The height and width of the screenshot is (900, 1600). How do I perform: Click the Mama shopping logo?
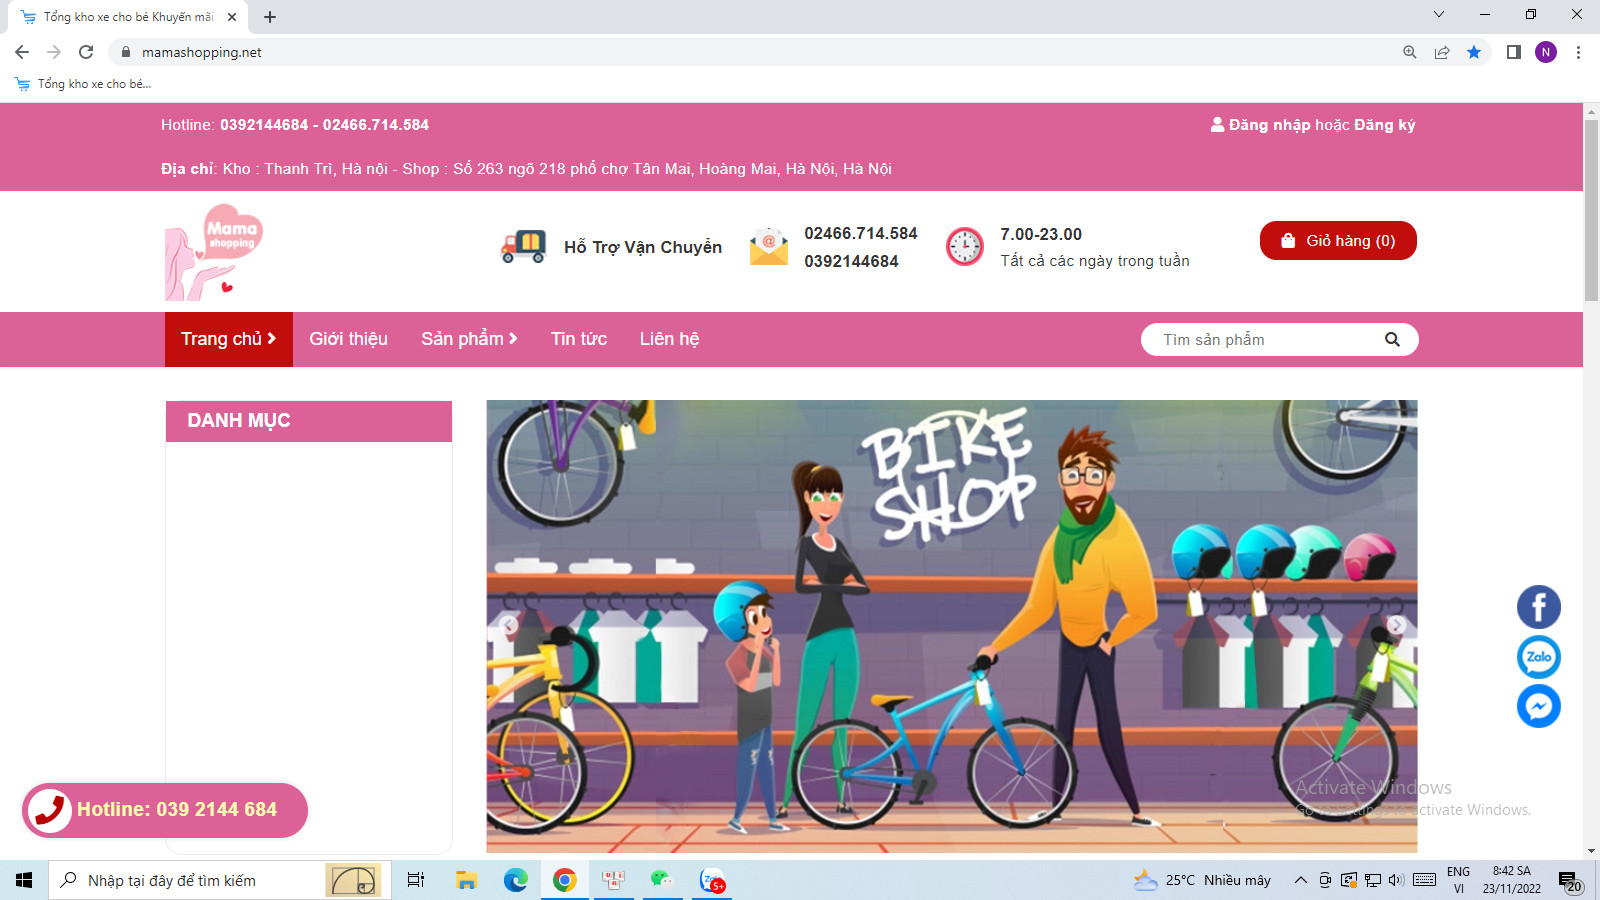pyautogui.click(x=214, y=252)
